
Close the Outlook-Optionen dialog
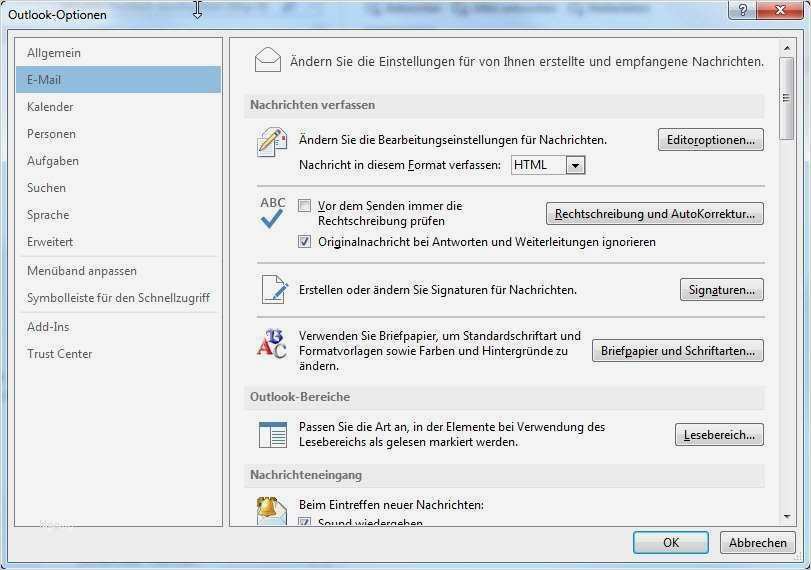pos(780,10)
